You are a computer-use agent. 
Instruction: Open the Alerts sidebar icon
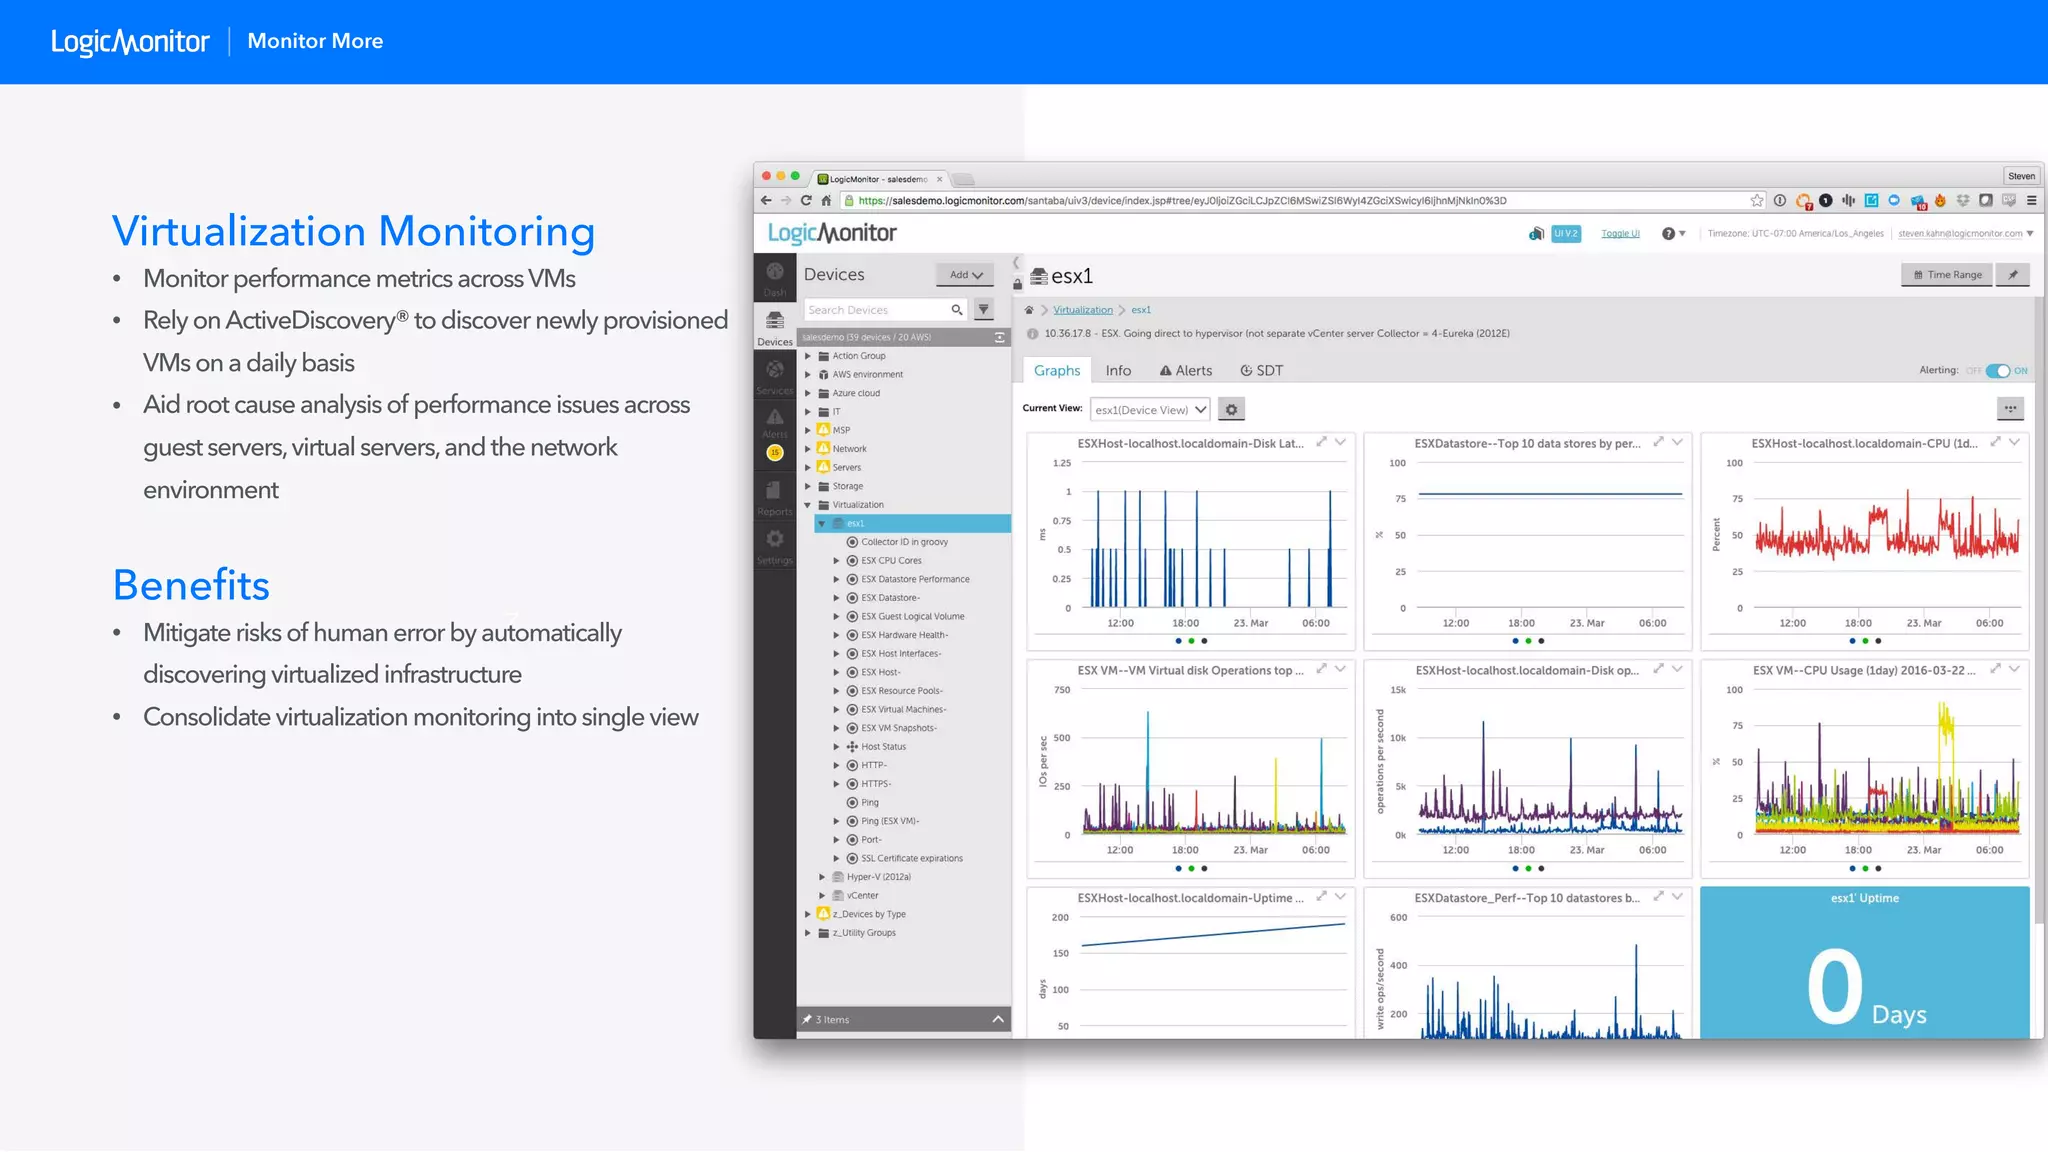point(775,422)
